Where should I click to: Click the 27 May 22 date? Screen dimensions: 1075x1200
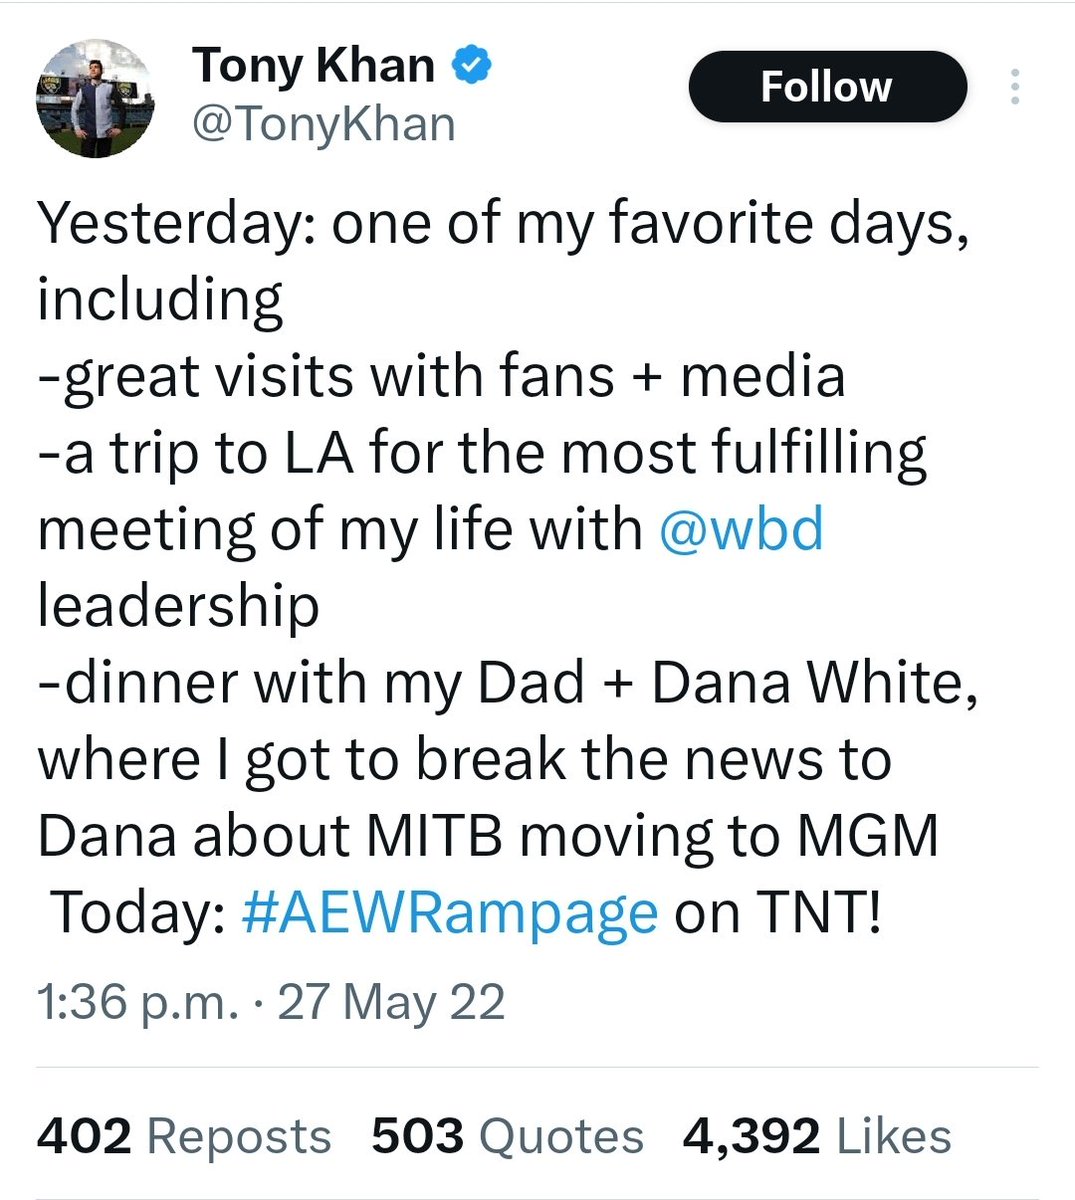[x=391, y=1002]
